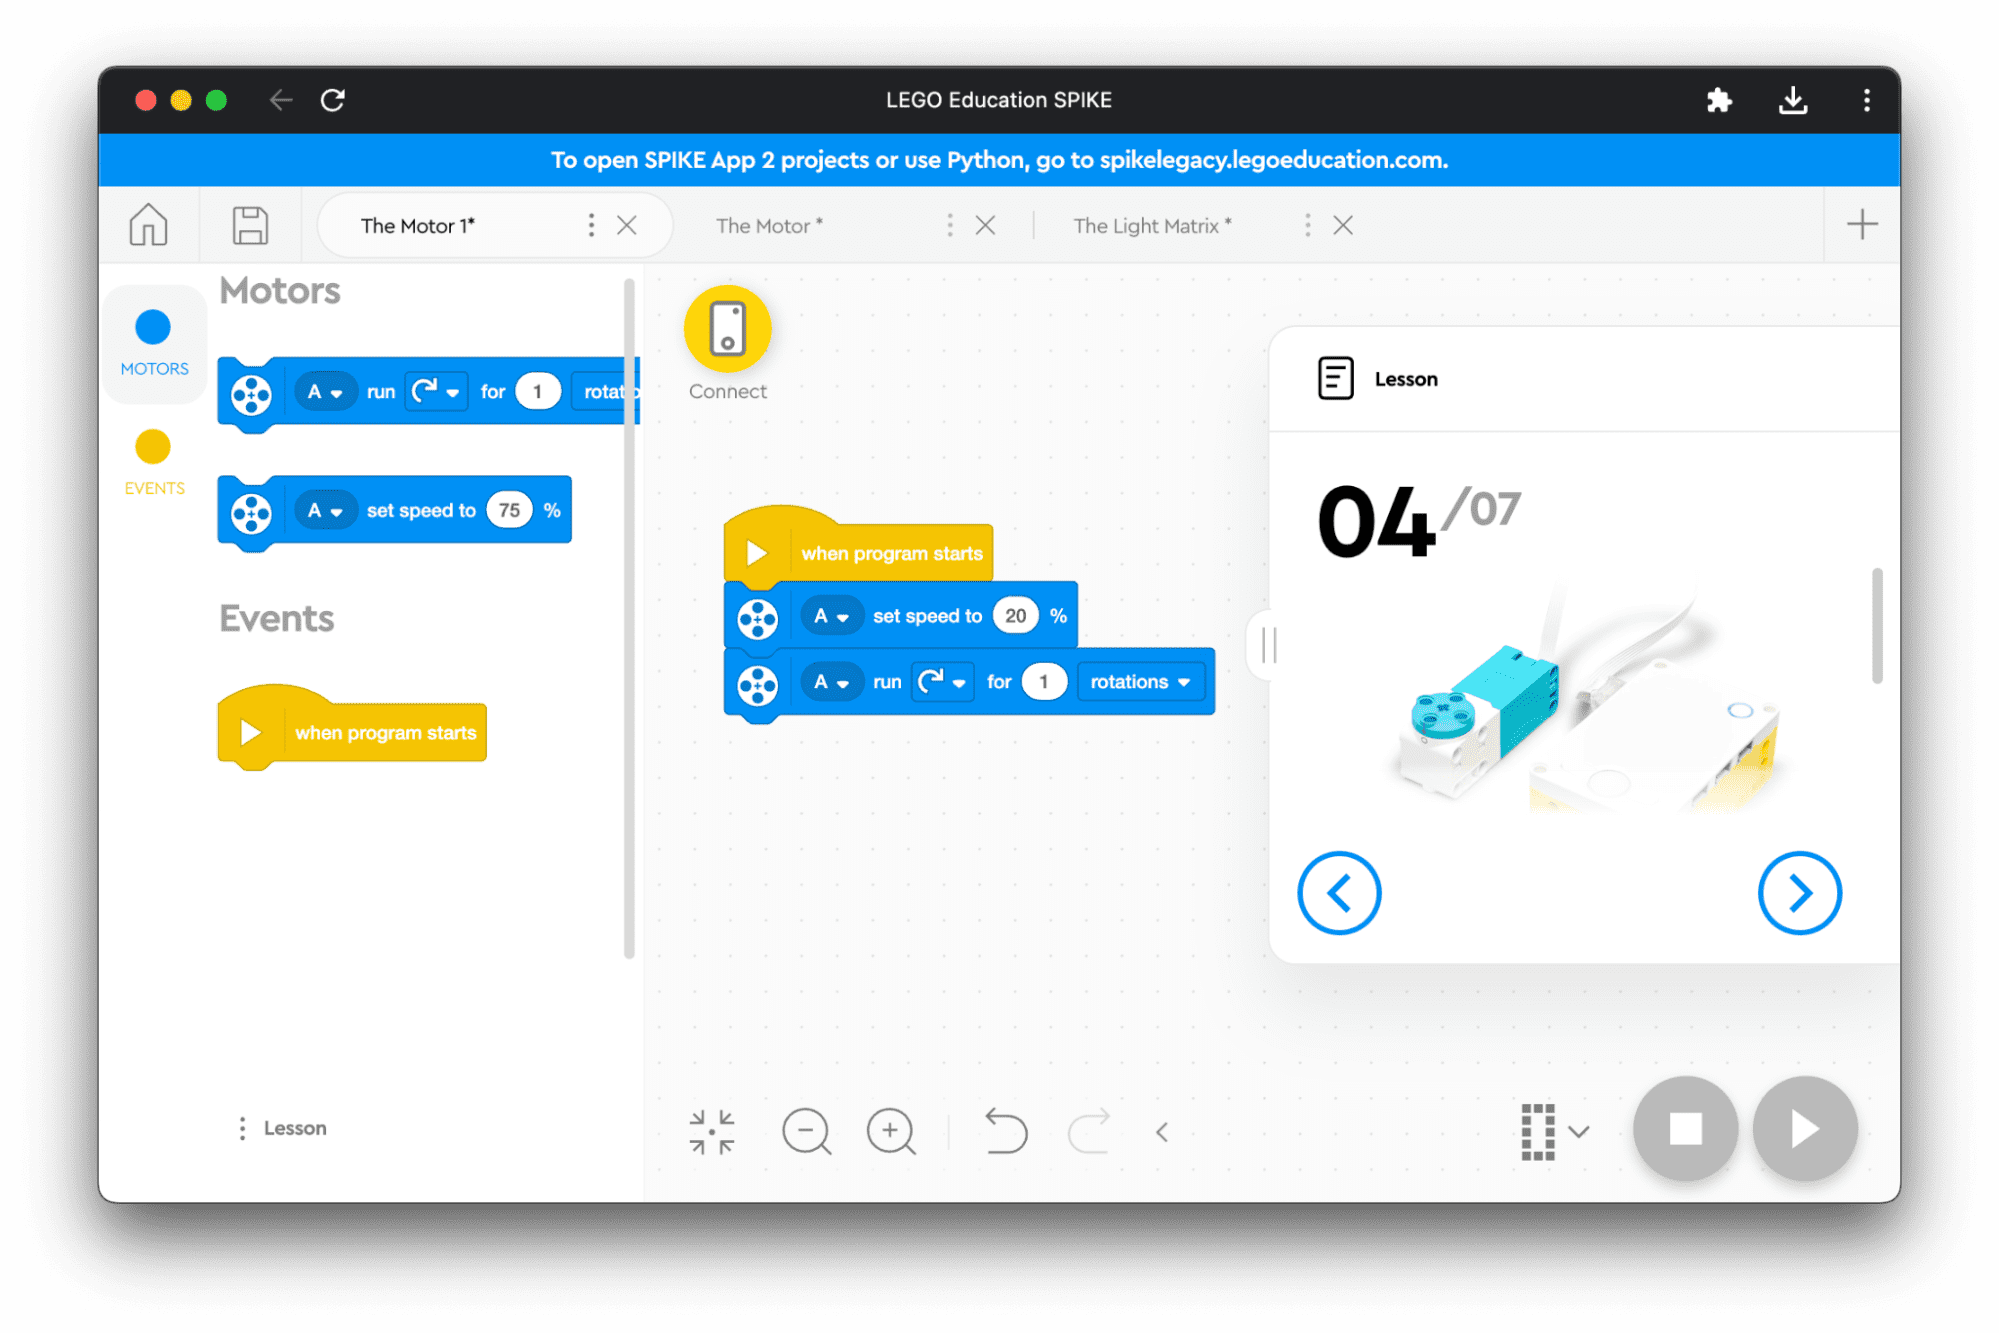1999x1333 pixels.
Task: Click the Connect device icon
Action: pos(727,330)
